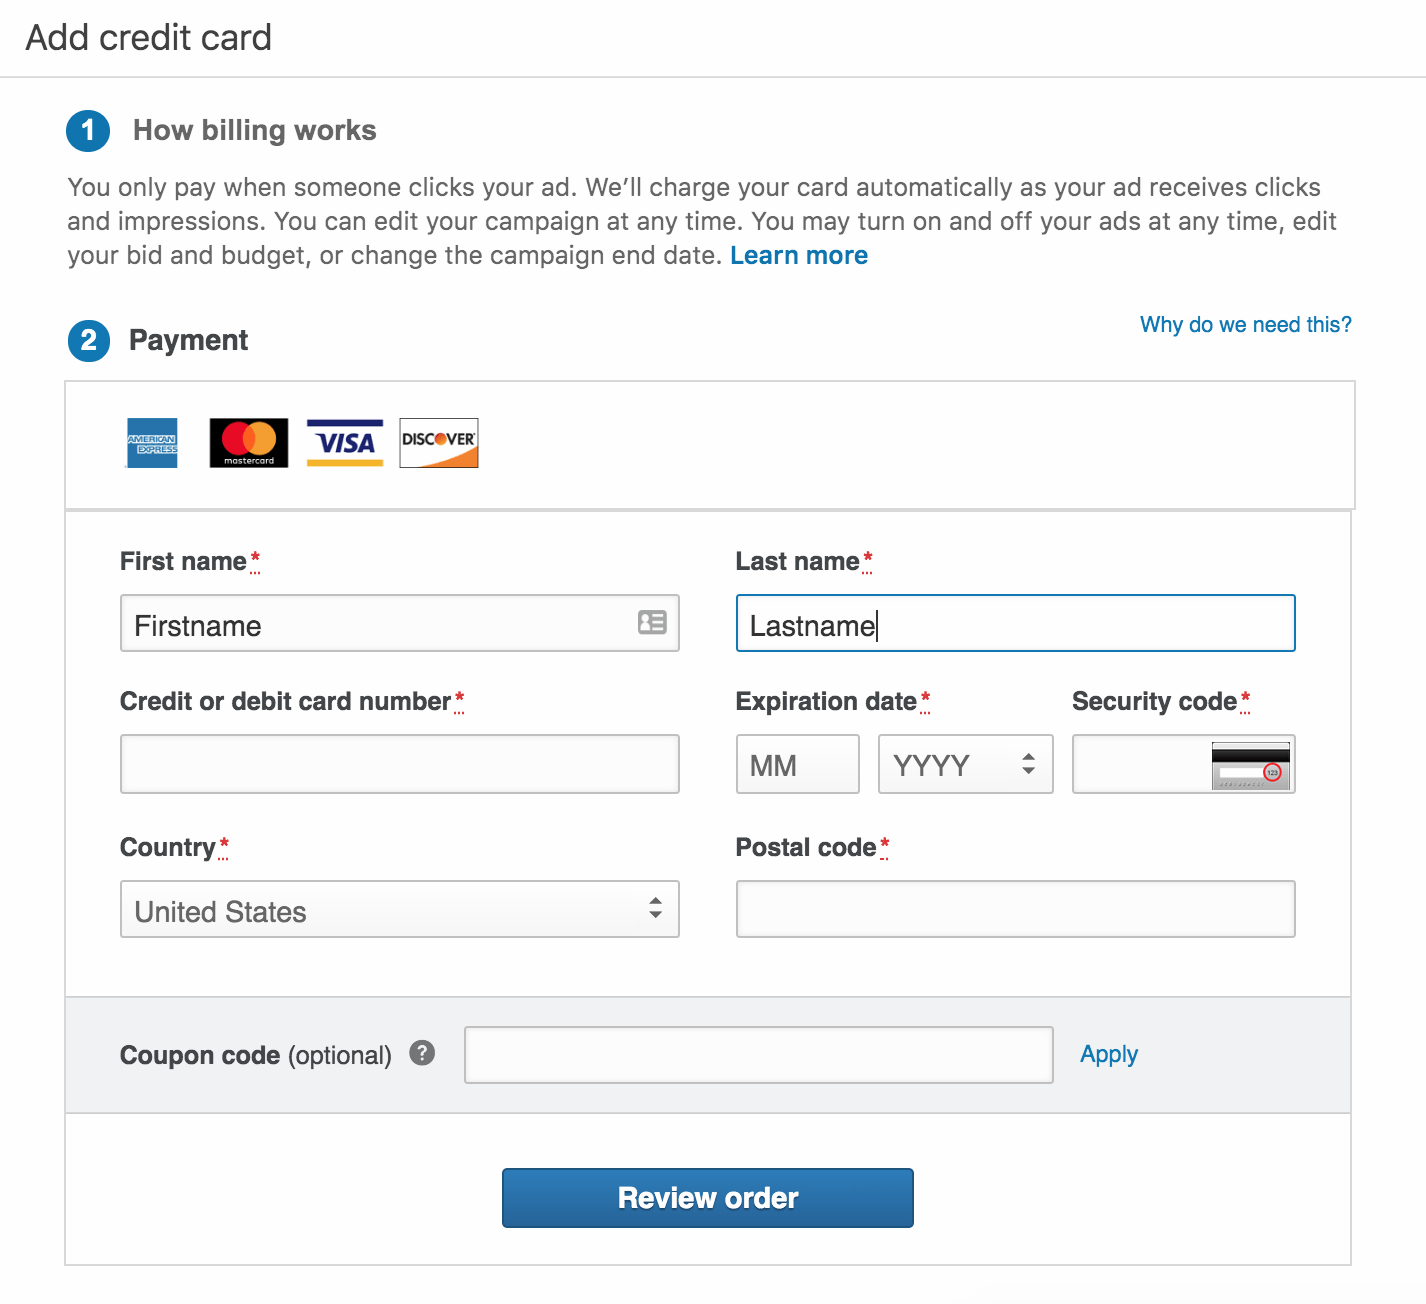Open the Country dropdown showing United States
The width and height of the screenshot is (1426, 1304).
click(399, 910)
